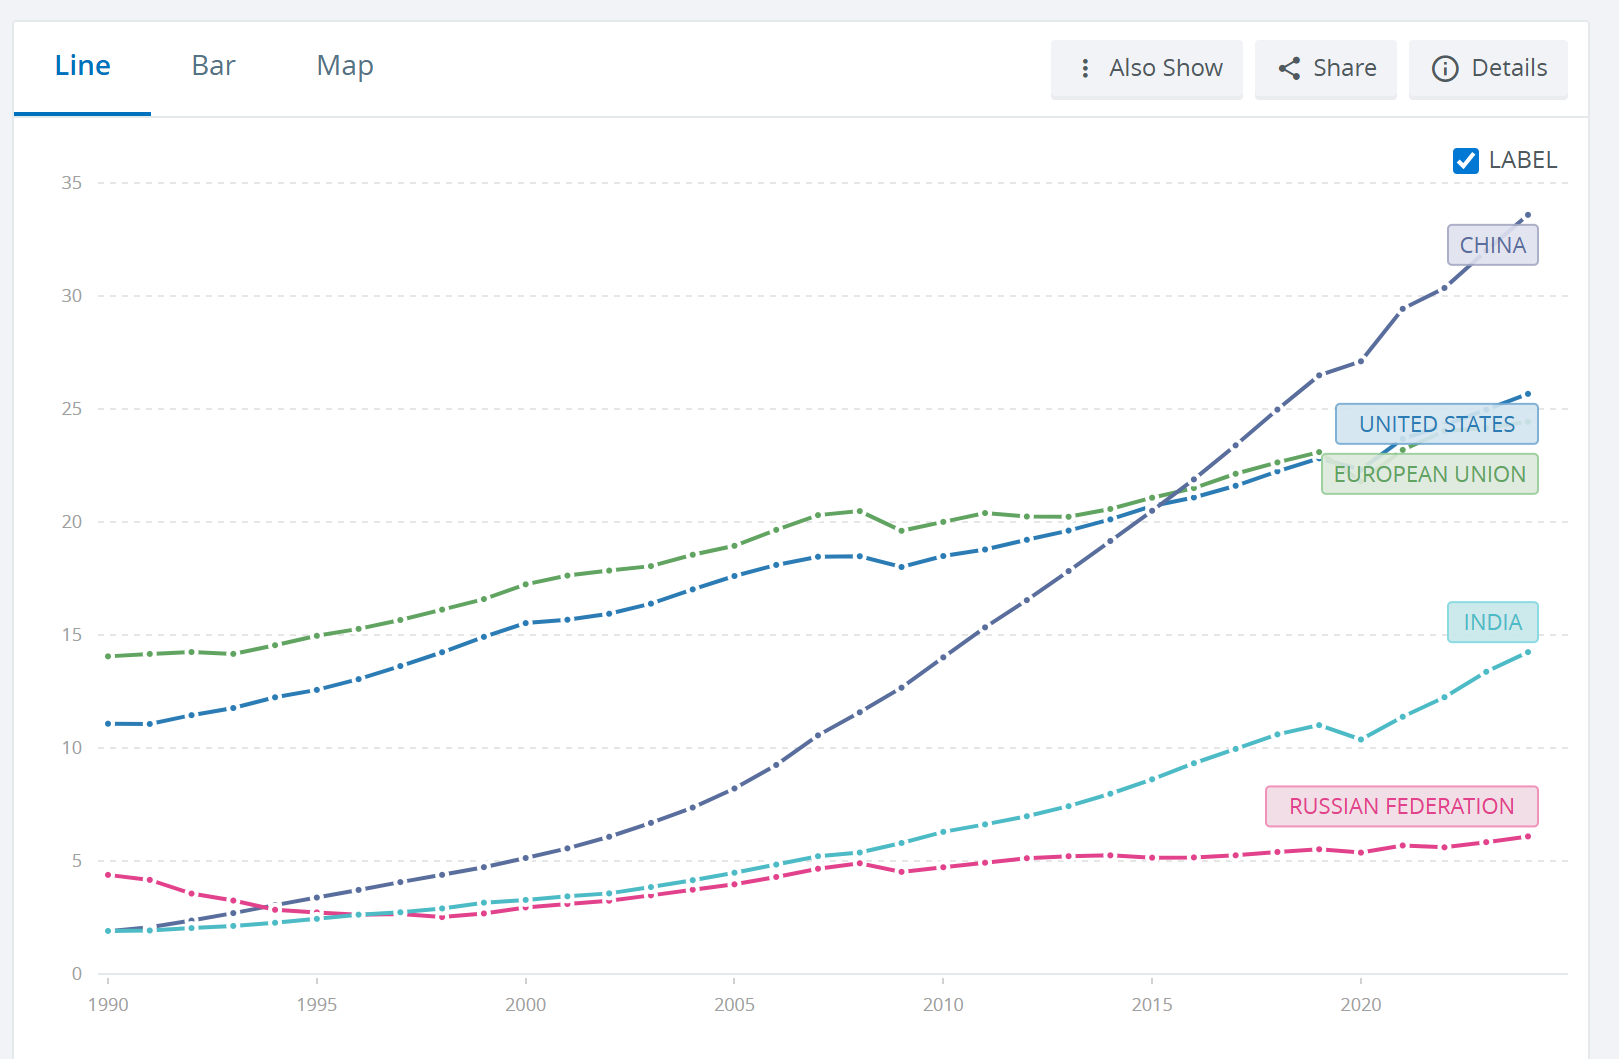This screenshot has width=1619, height=1059.
Task: Click the info icon beside Details
Action: pos(1445,68)
